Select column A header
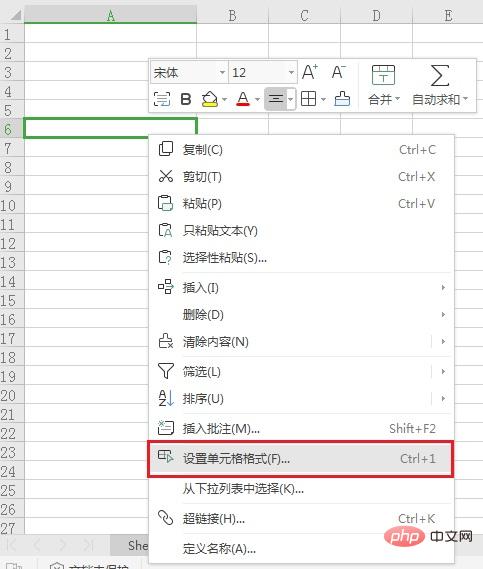Image resolution: width=483 pixels, height=569 pixels. (110, 15)
